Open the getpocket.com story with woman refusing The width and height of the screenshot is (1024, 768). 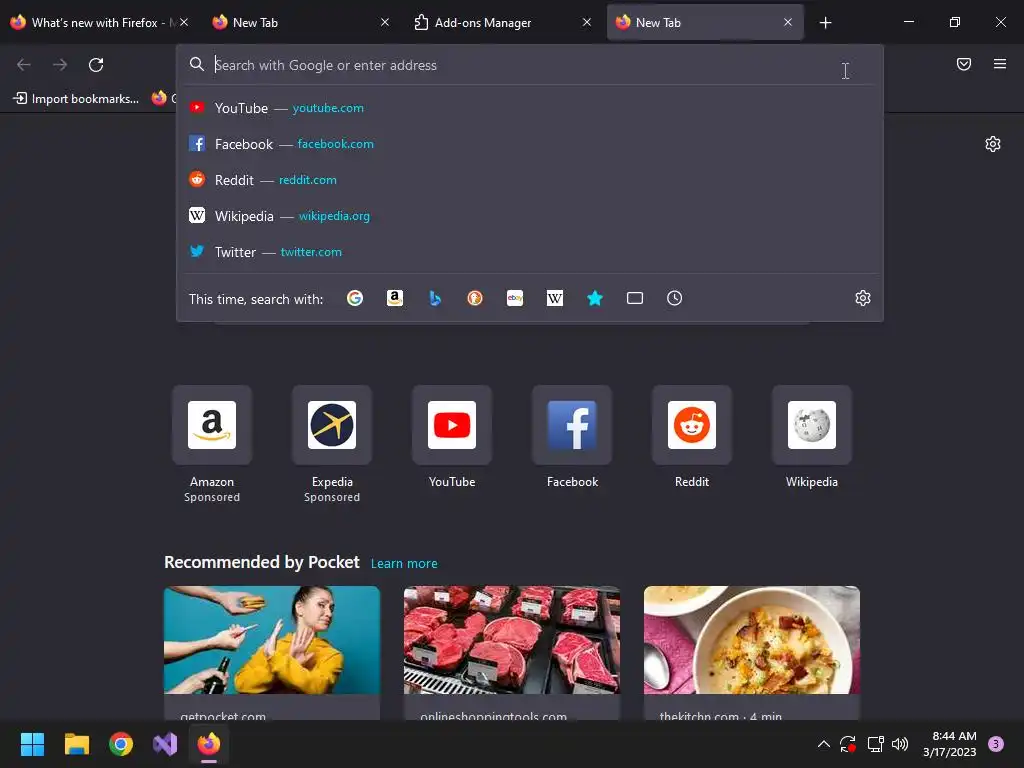click(272, 653)
